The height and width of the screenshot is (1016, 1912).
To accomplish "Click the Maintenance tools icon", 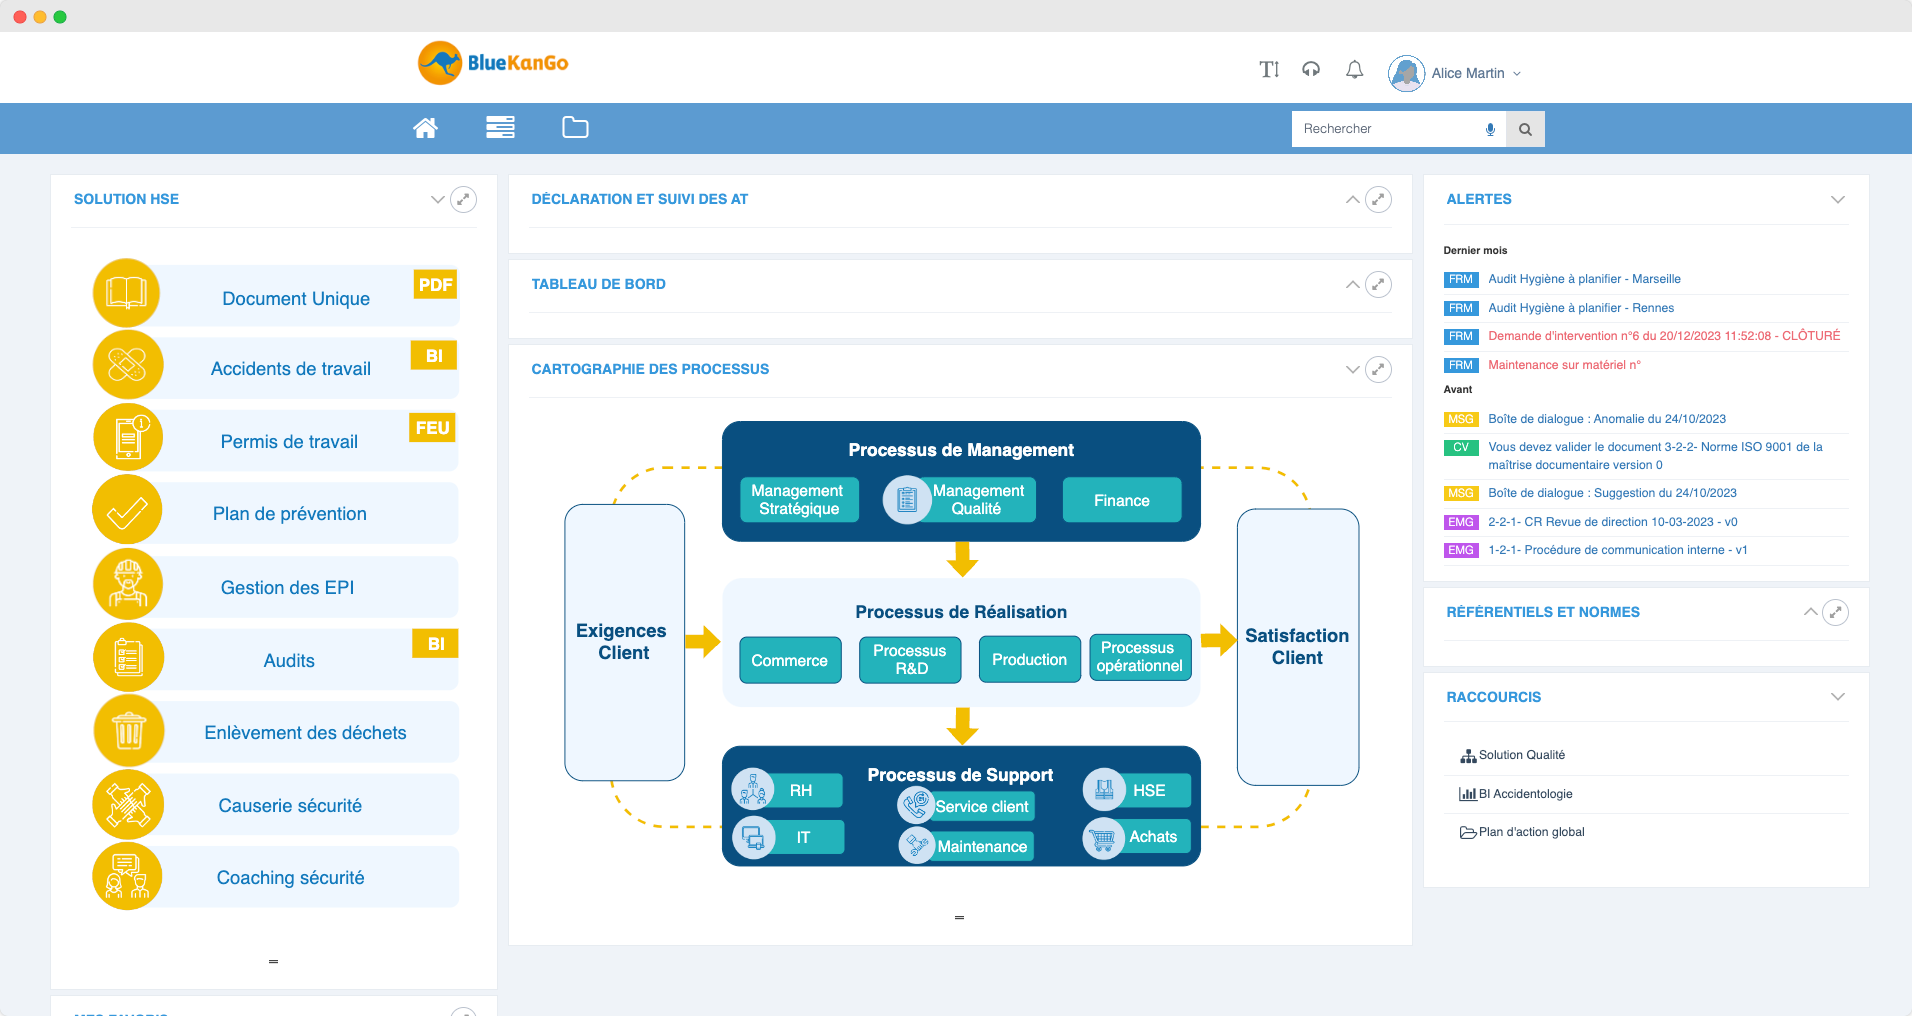I will pyautogui.click(x=916, y=845).
